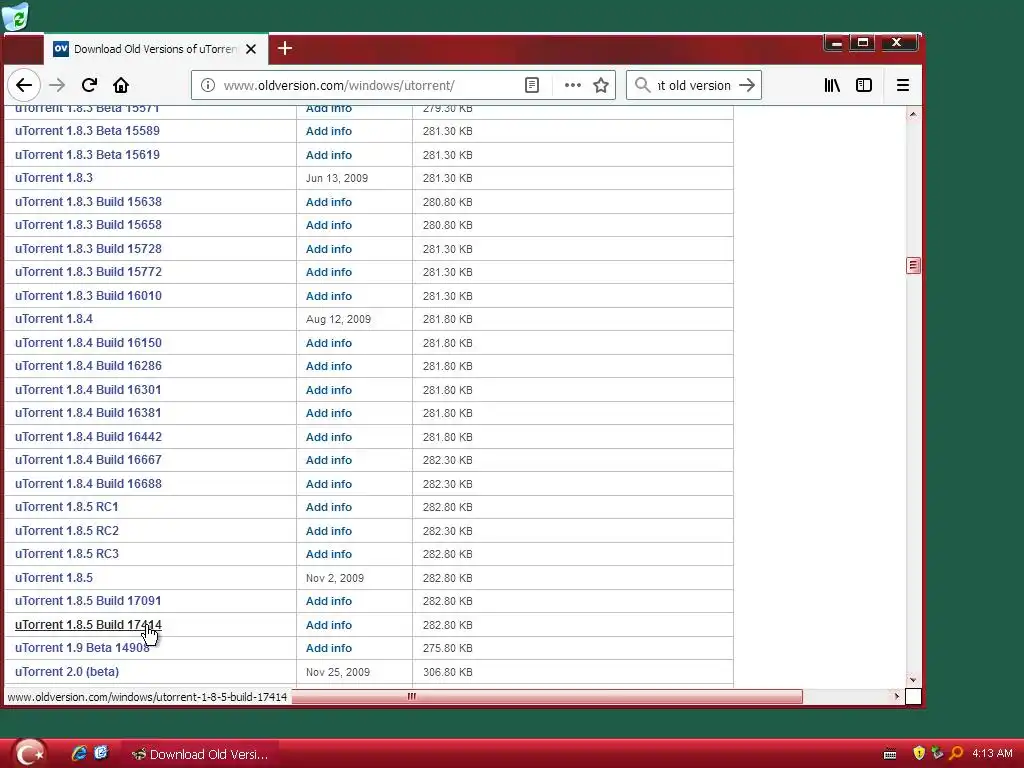Show site information icon in address bar
Viewport: 1024px width, 768px height.
pyautogui.click(x=208, y=85)
